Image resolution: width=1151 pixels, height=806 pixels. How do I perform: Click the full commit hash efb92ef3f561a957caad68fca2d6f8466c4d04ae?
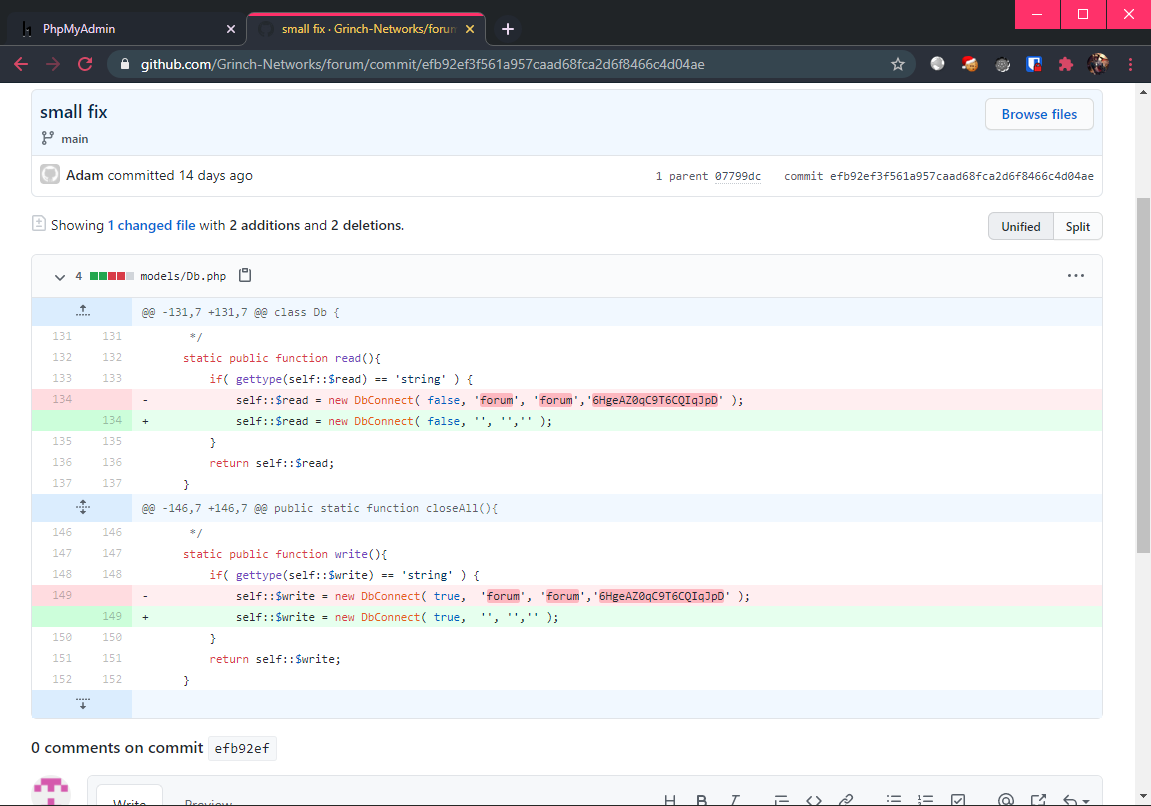click(962, 176)
